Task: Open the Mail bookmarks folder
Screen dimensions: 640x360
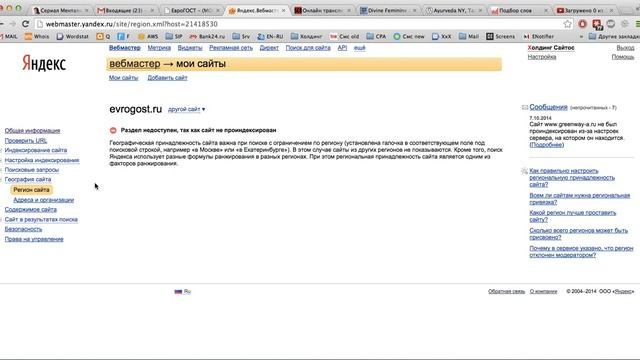Action: 469,36
